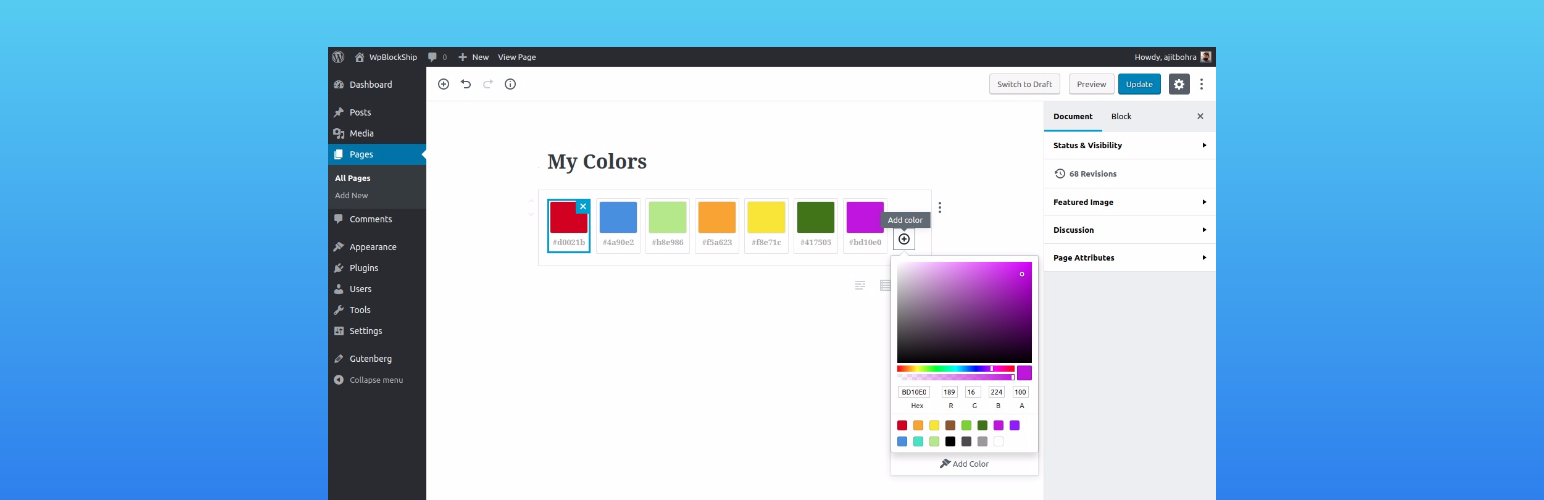Open the WpBlockShip site link
The width and height of the screenshot is (1544, 500).
coord(386,57)
